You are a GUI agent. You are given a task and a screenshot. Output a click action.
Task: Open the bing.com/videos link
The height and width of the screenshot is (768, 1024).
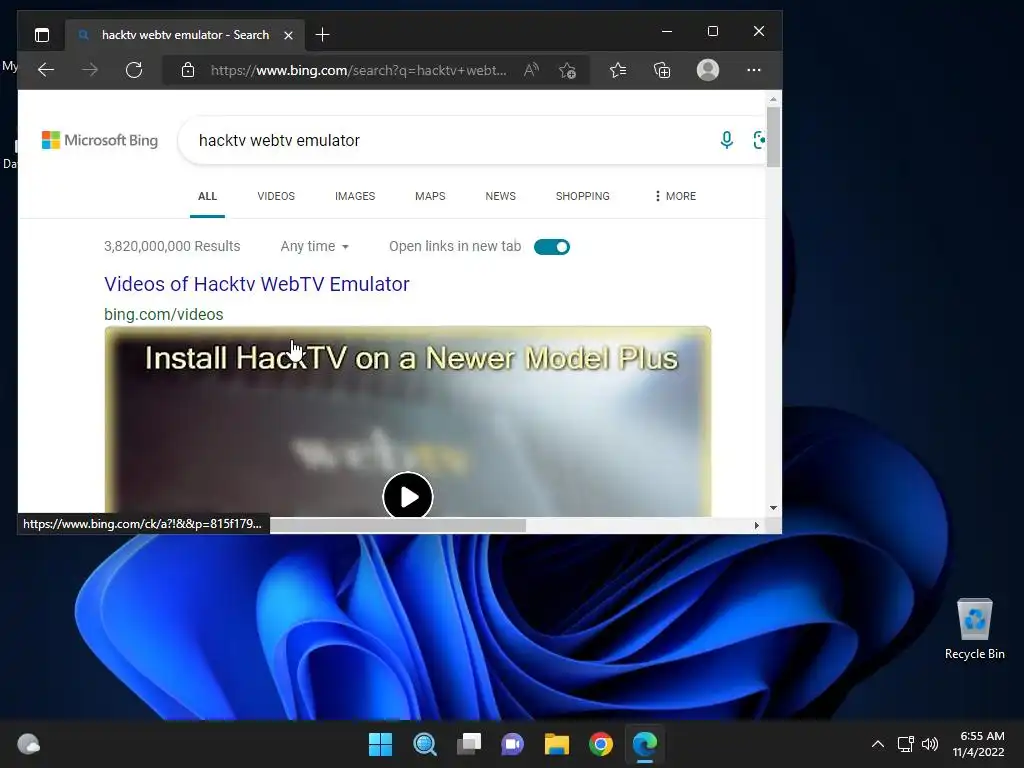point(164,314)
